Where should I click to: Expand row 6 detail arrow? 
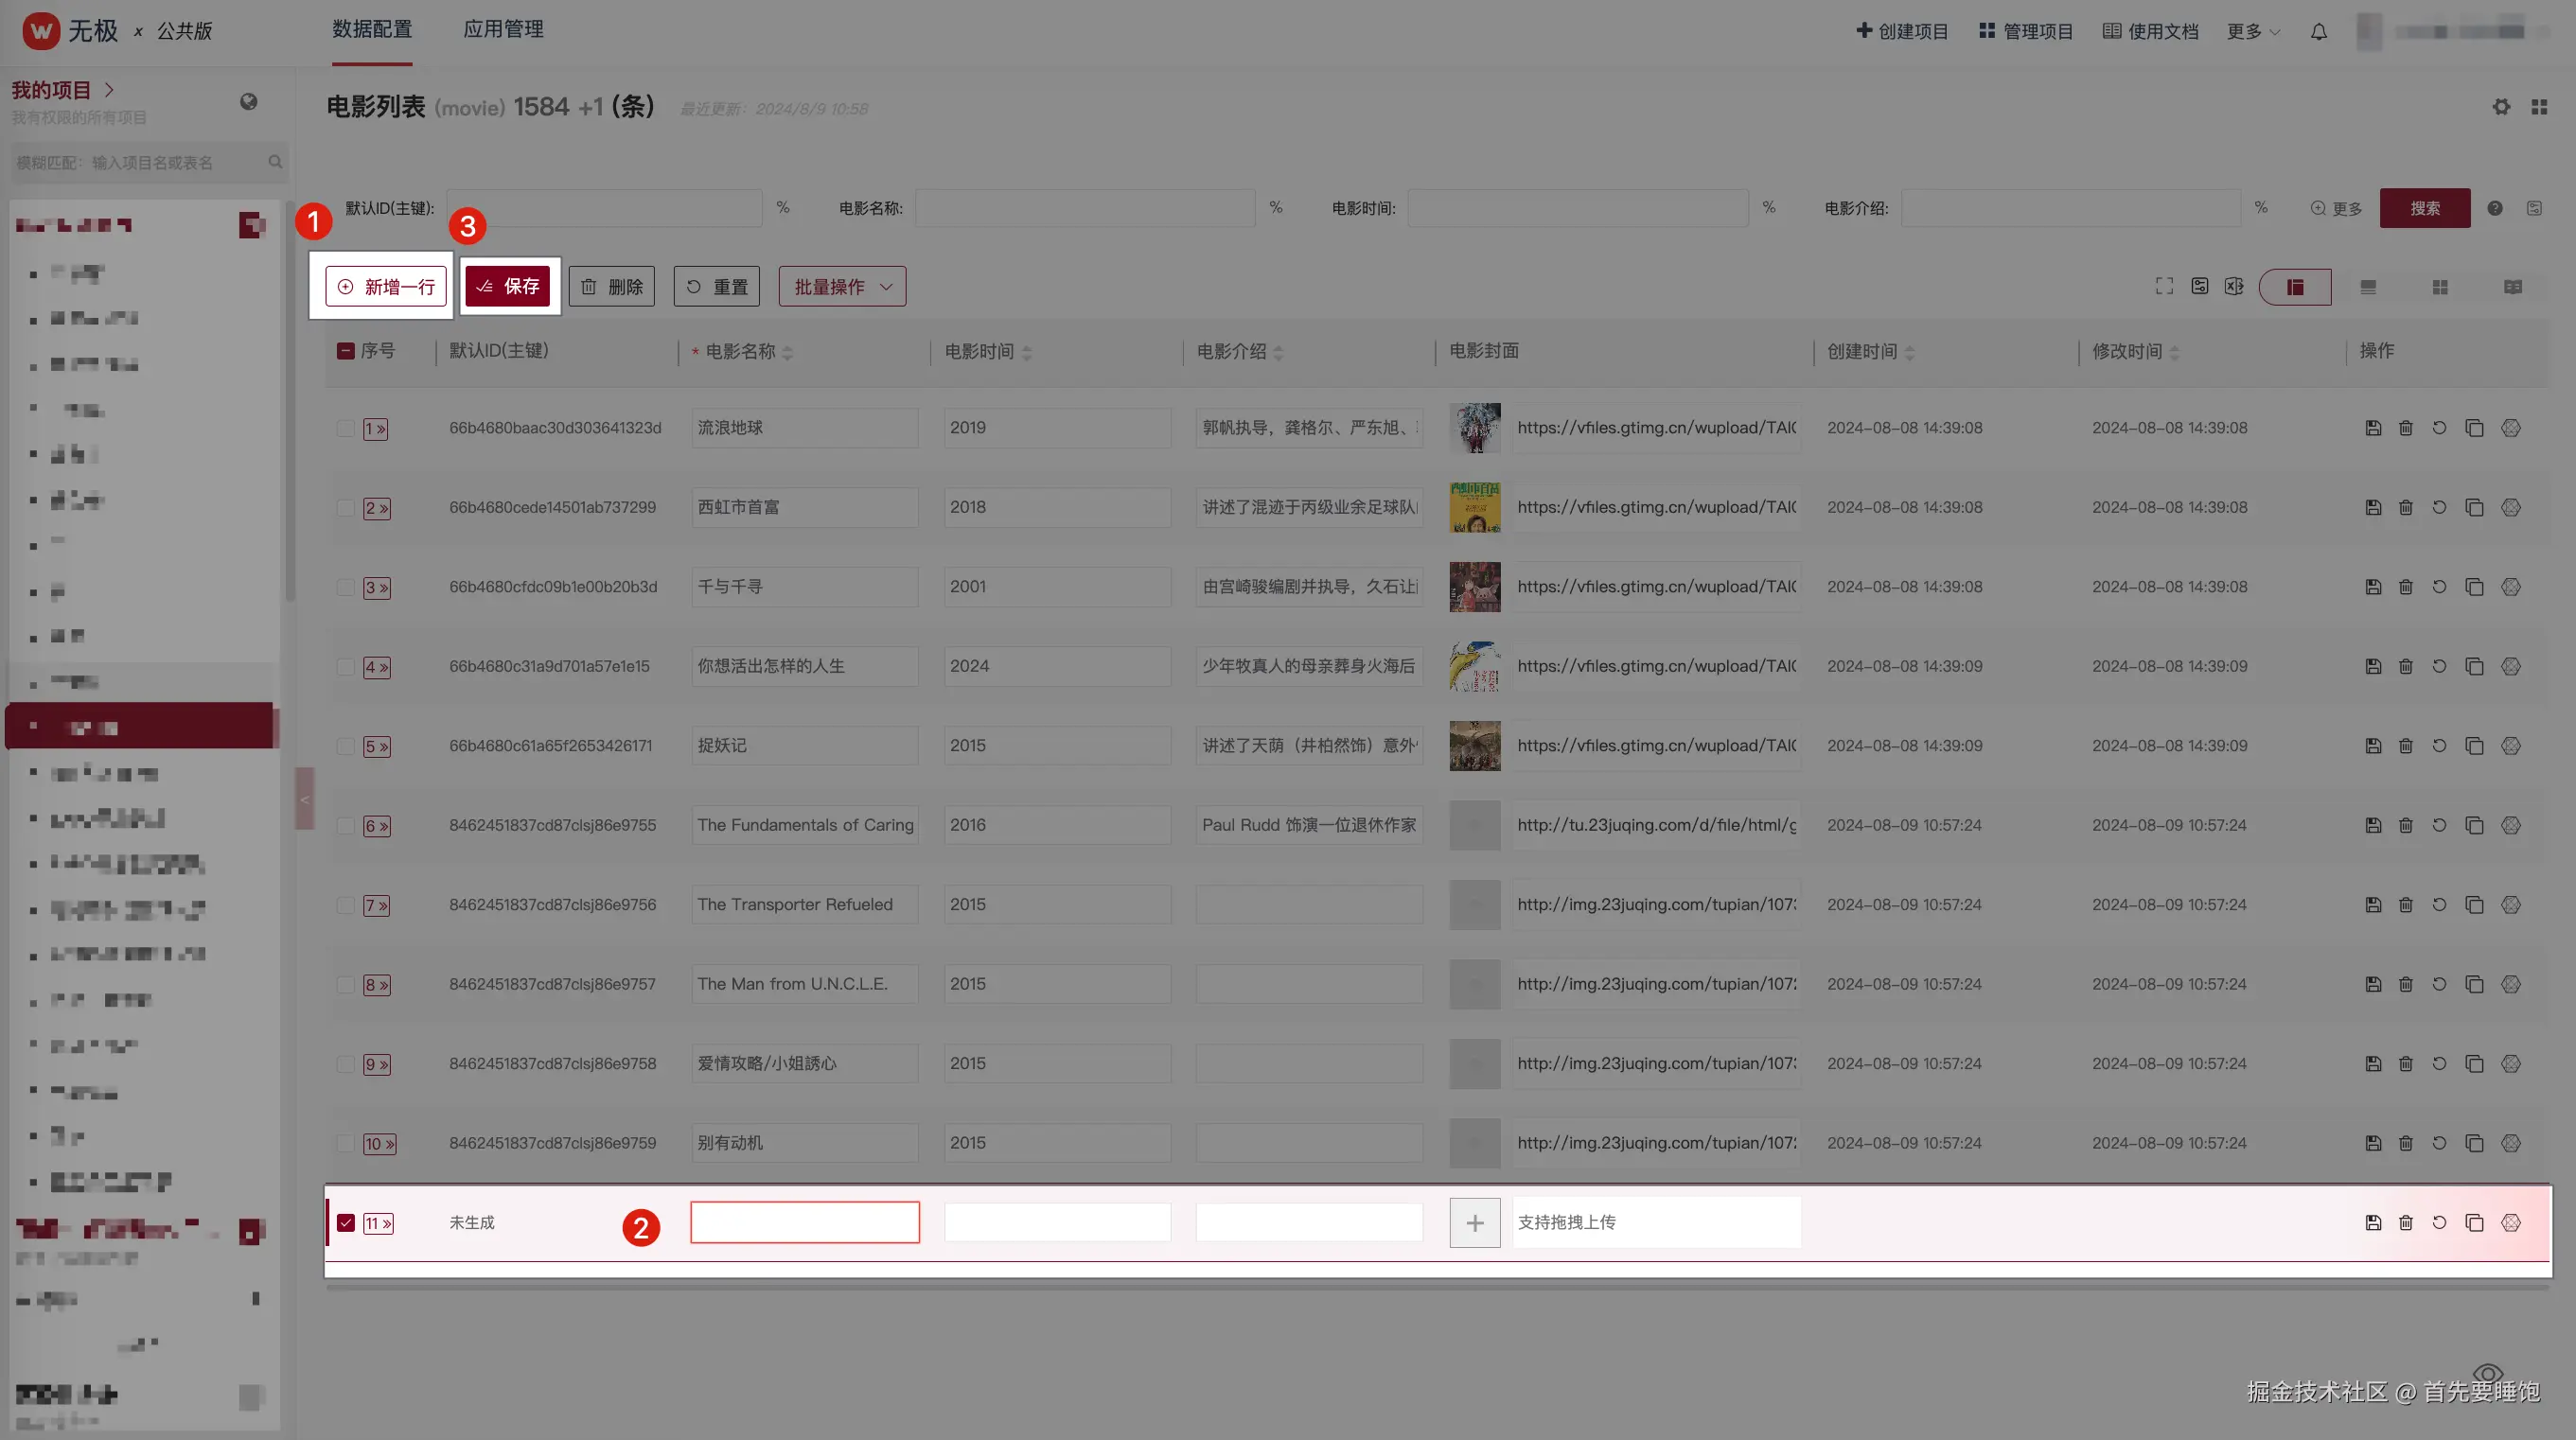tap(377, 826)
